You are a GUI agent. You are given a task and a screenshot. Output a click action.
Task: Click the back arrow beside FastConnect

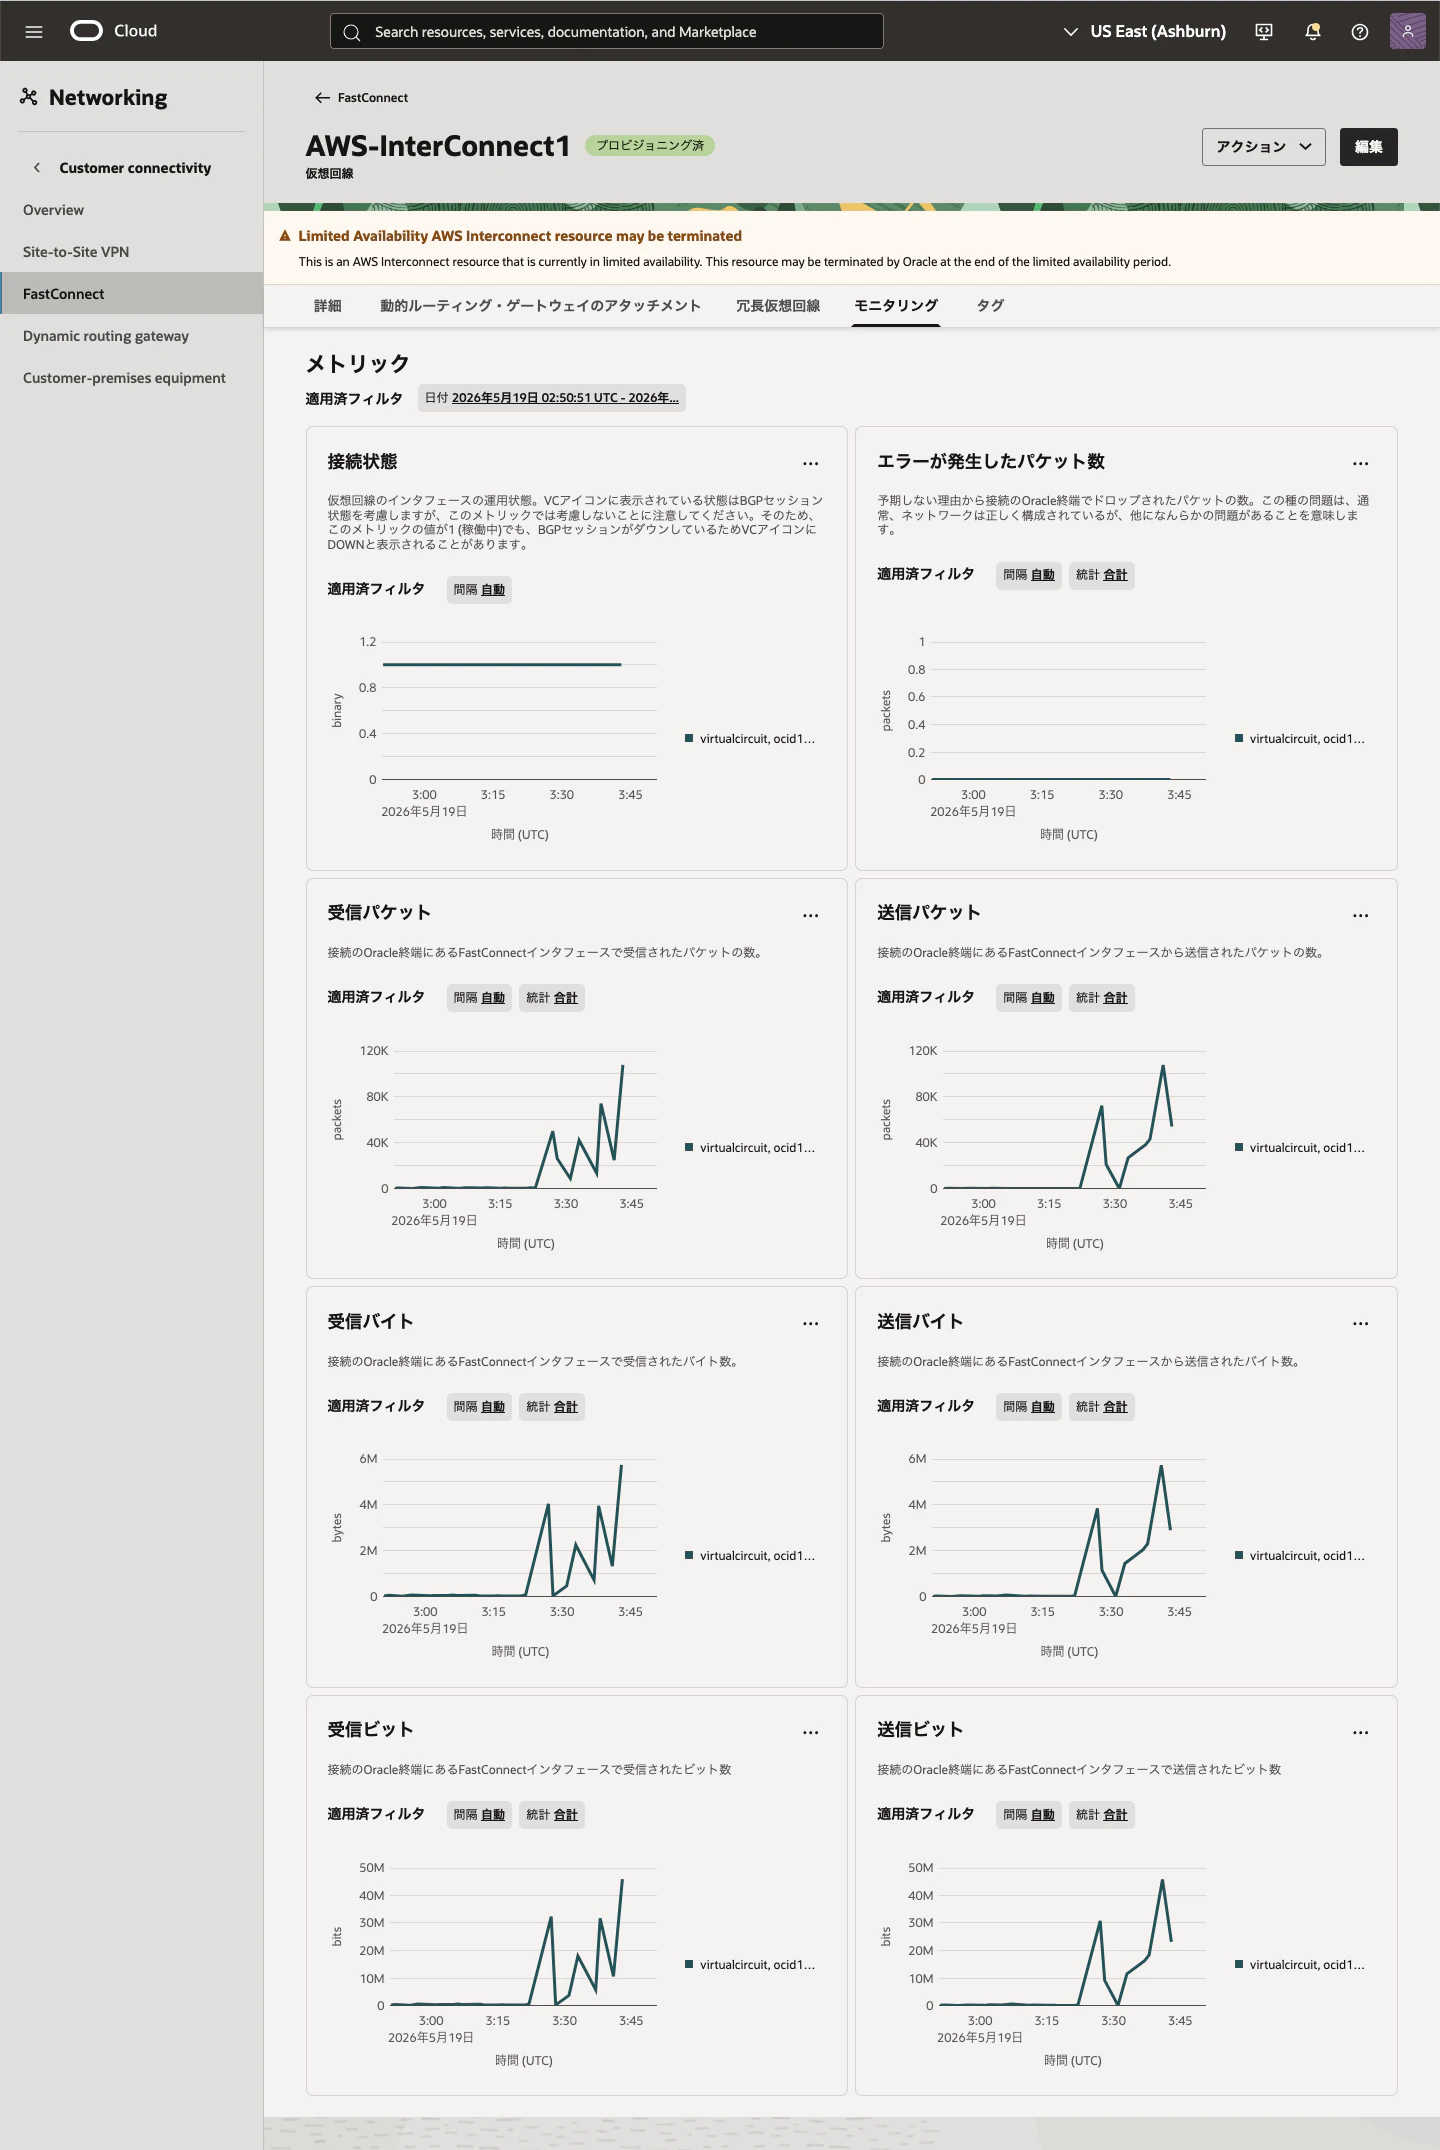click(x=322, y=98)
